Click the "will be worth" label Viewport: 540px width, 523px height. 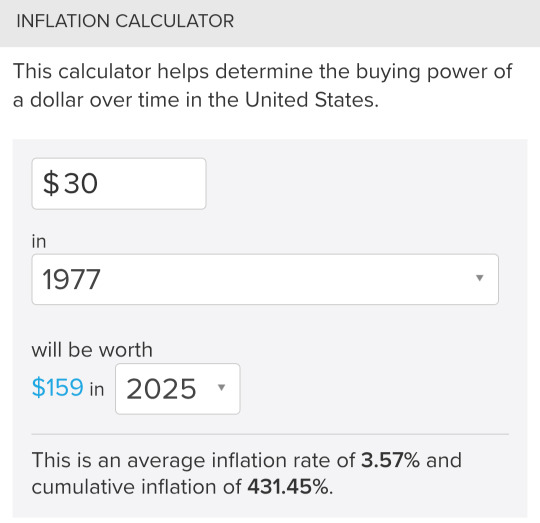92,350
